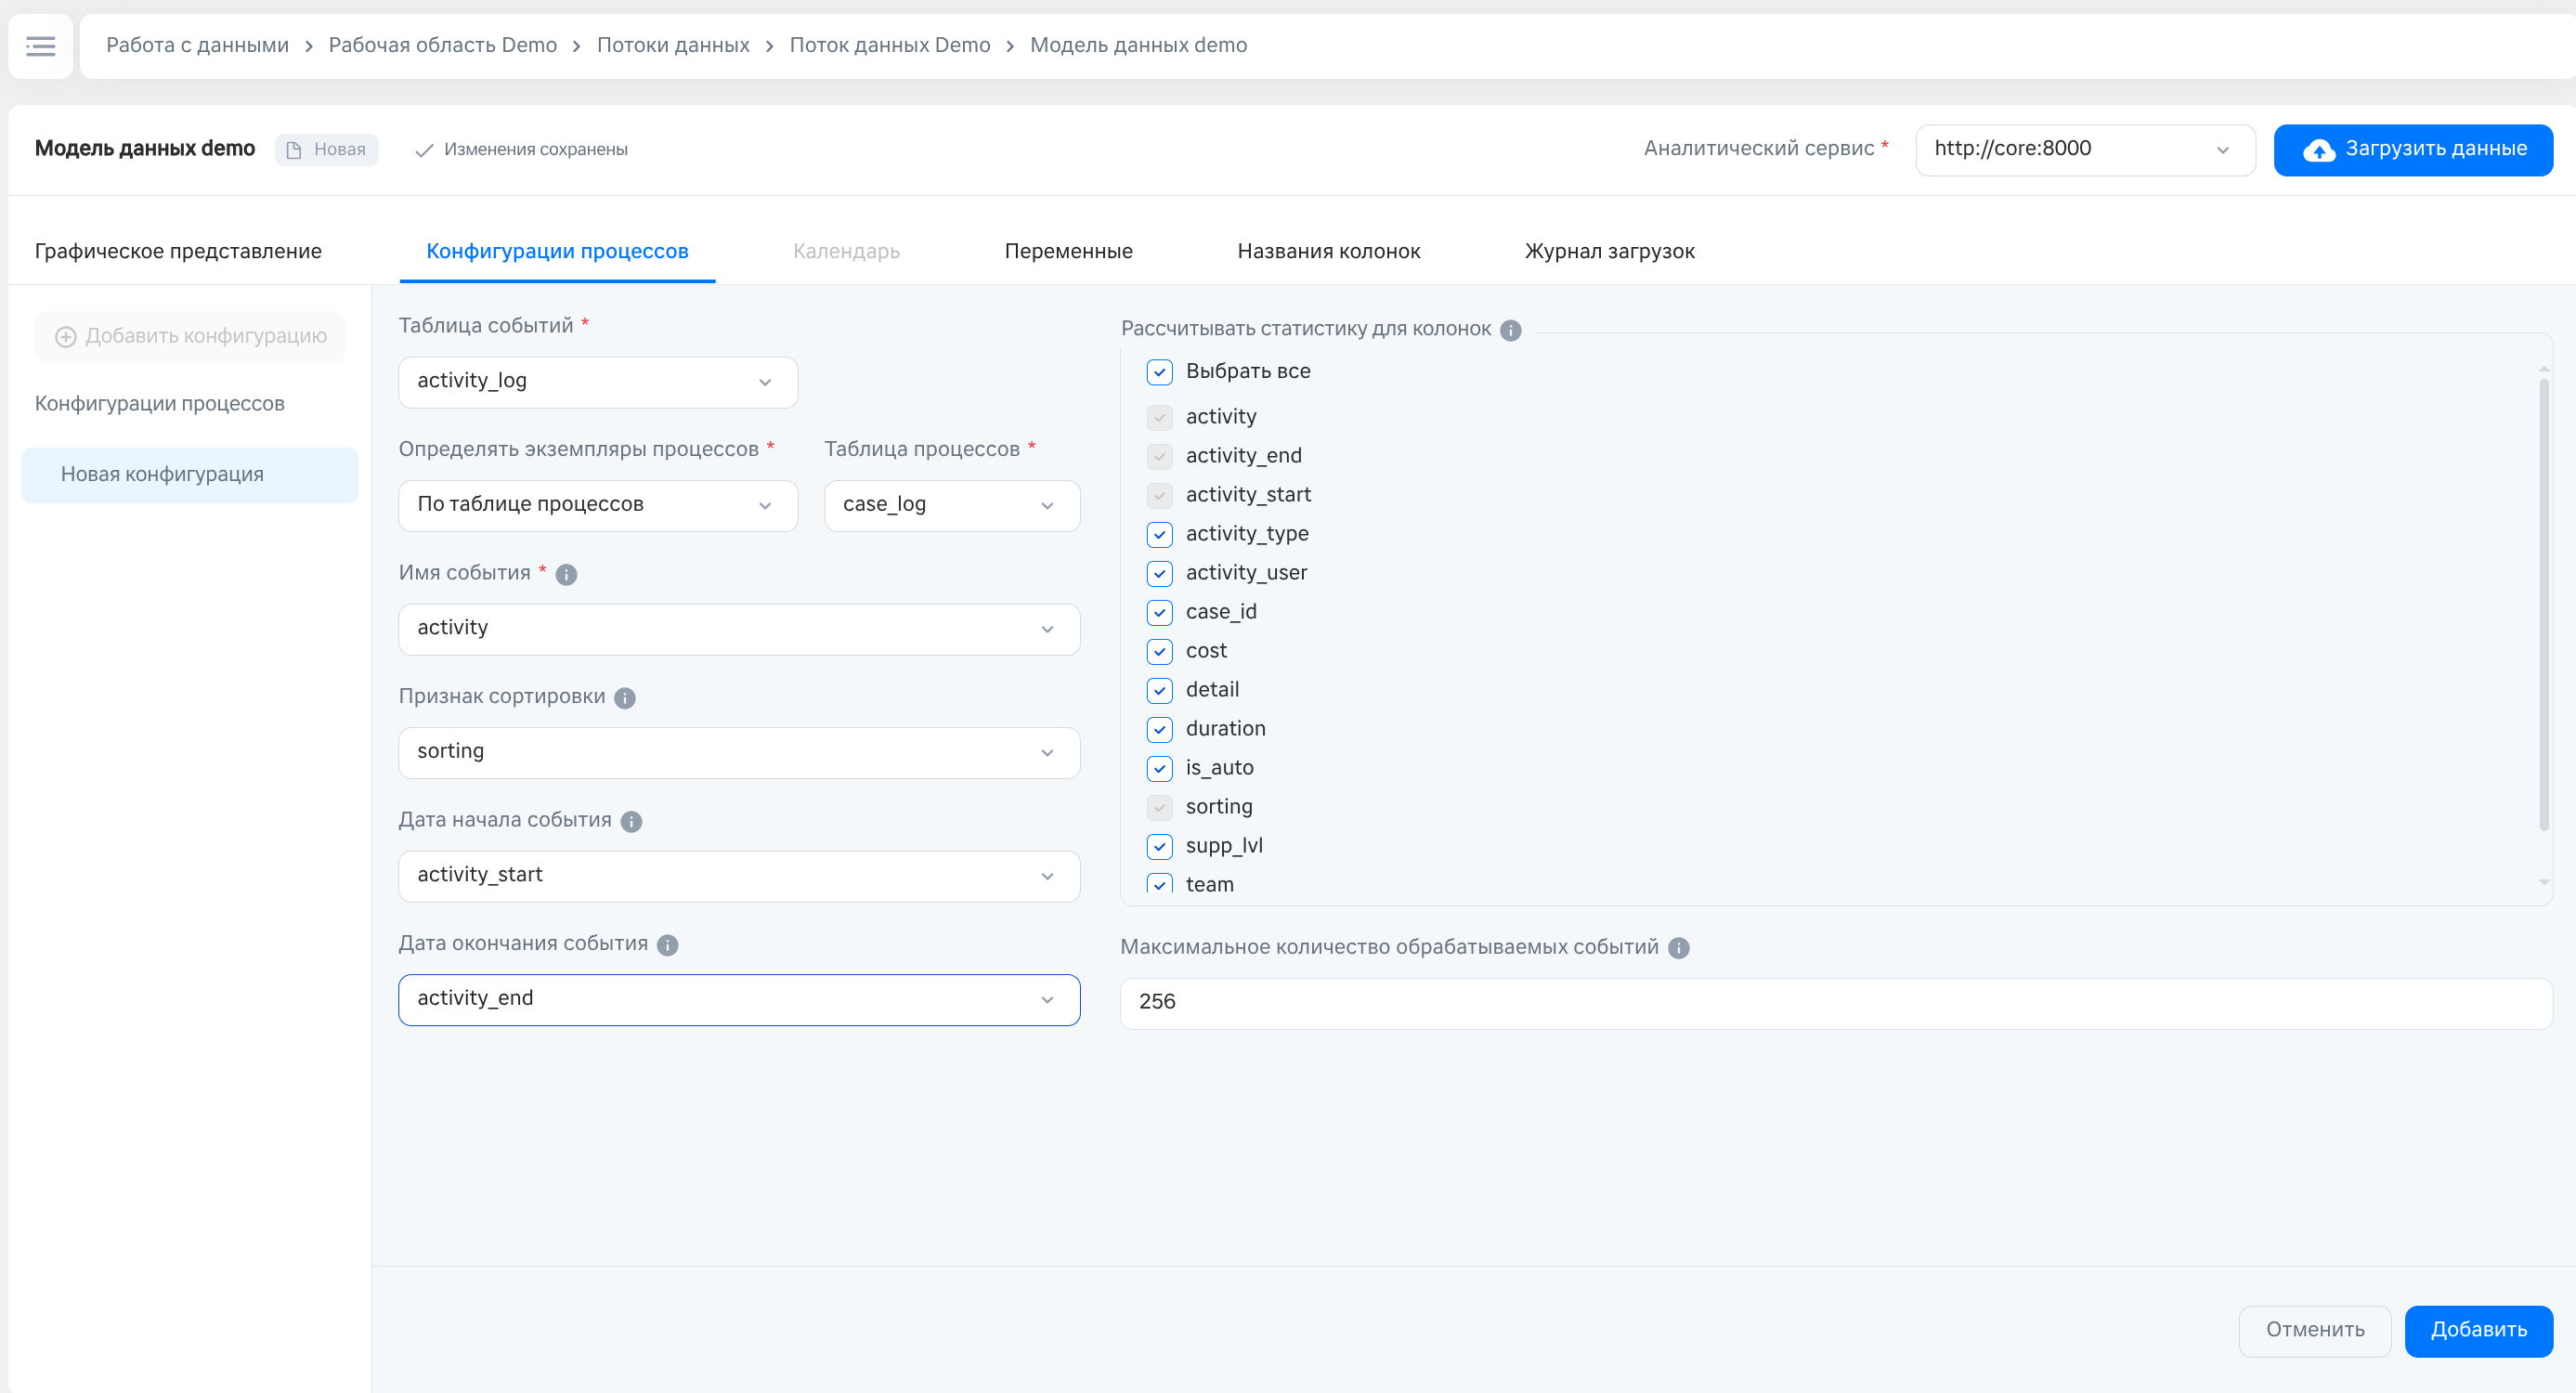The width and height of the screenshot is (2576, 1393).
Task: Uncheck the duration column checkbox
Action: click(x=1160, y=729)
